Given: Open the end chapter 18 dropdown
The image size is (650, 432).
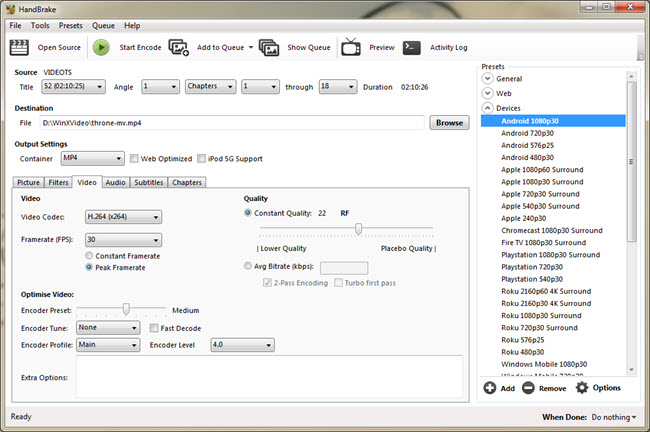Looking at the screenshot, I should [338, 87].
